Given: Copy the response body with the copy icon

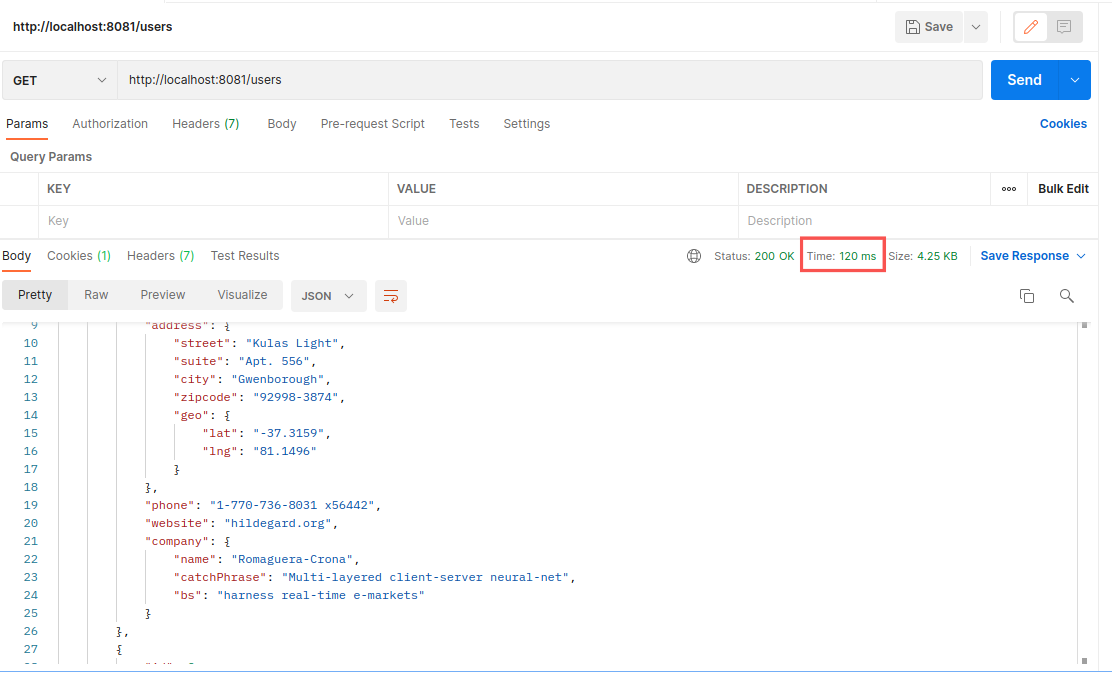Looking at the screenshot, I should coord(1027,296).
